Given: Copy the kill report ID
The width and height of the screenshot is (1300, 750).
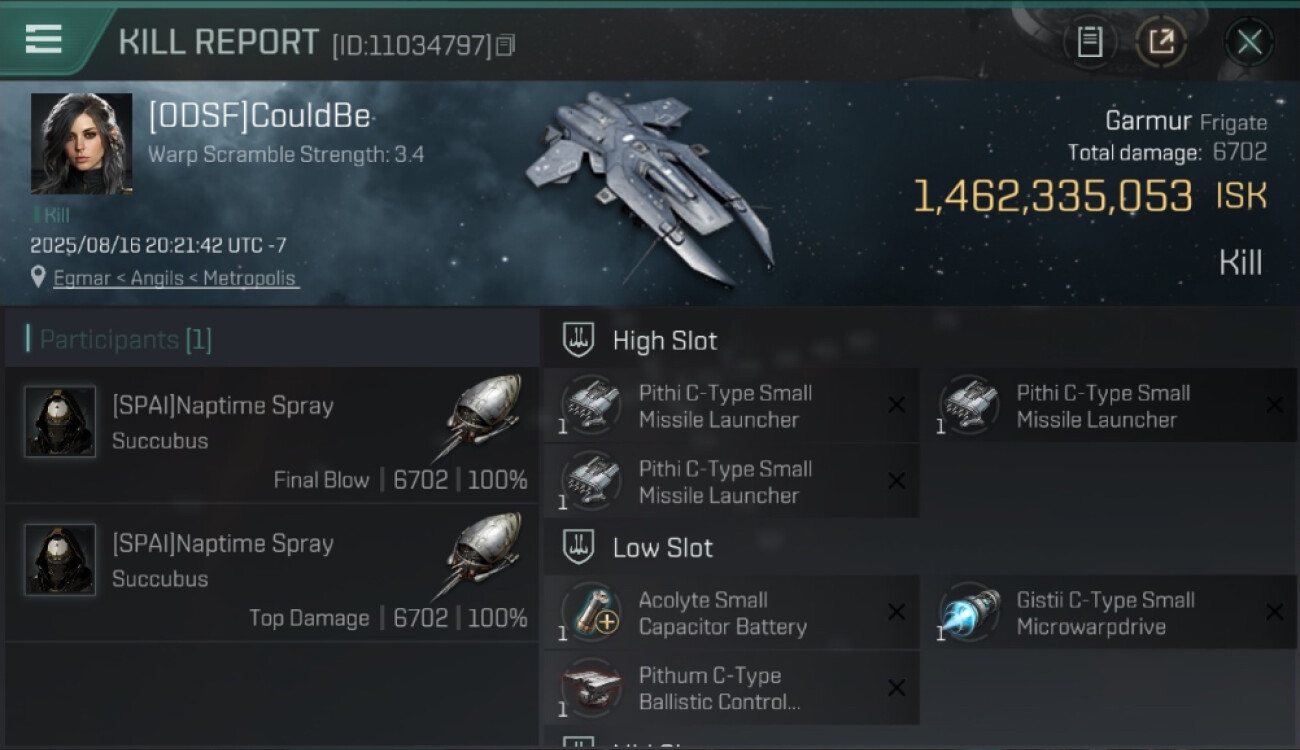Looking at the screenshot, I should coord(506,45).
